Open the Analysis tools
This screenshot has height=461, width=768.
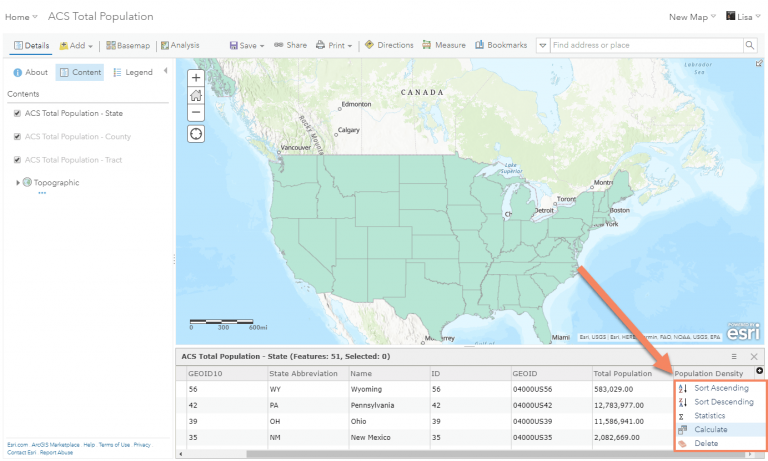[x=180, y=46]
